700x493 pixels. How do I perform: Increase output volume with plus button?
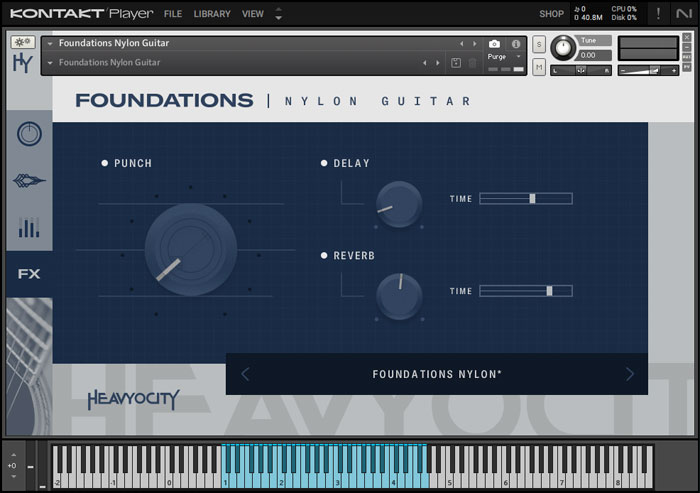pos(673,70)
